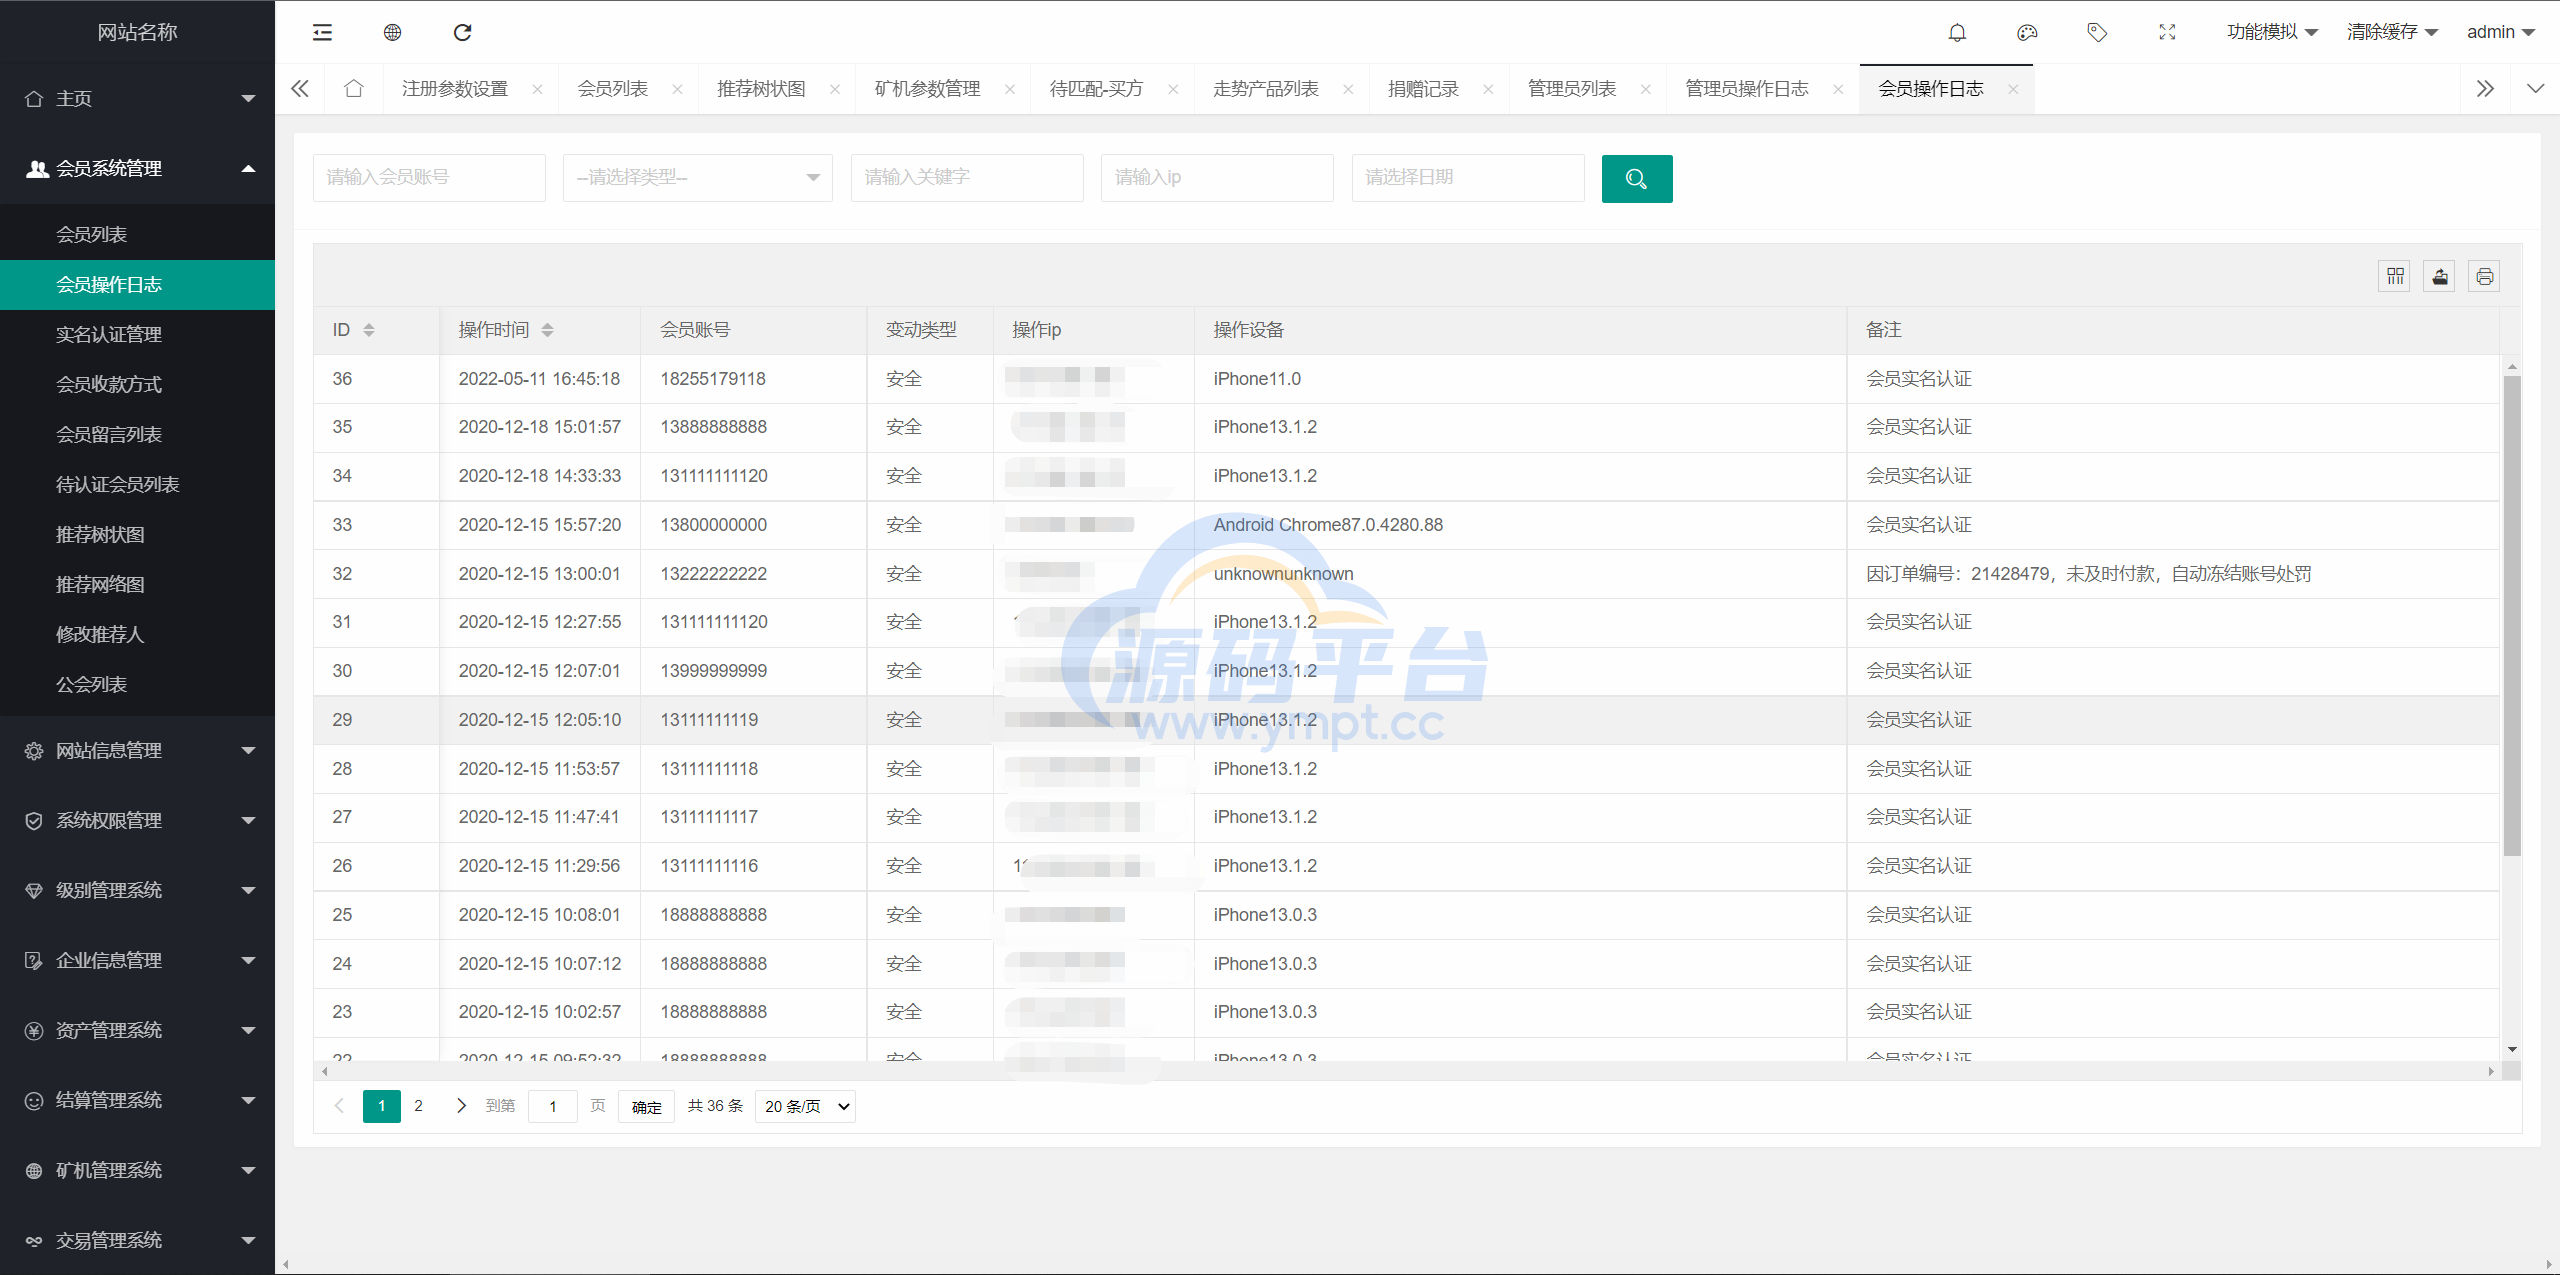Sort table by ID column arrows
This screenshot has height=1275, width=2560.
pyautogui.click(x=369, y=330)
